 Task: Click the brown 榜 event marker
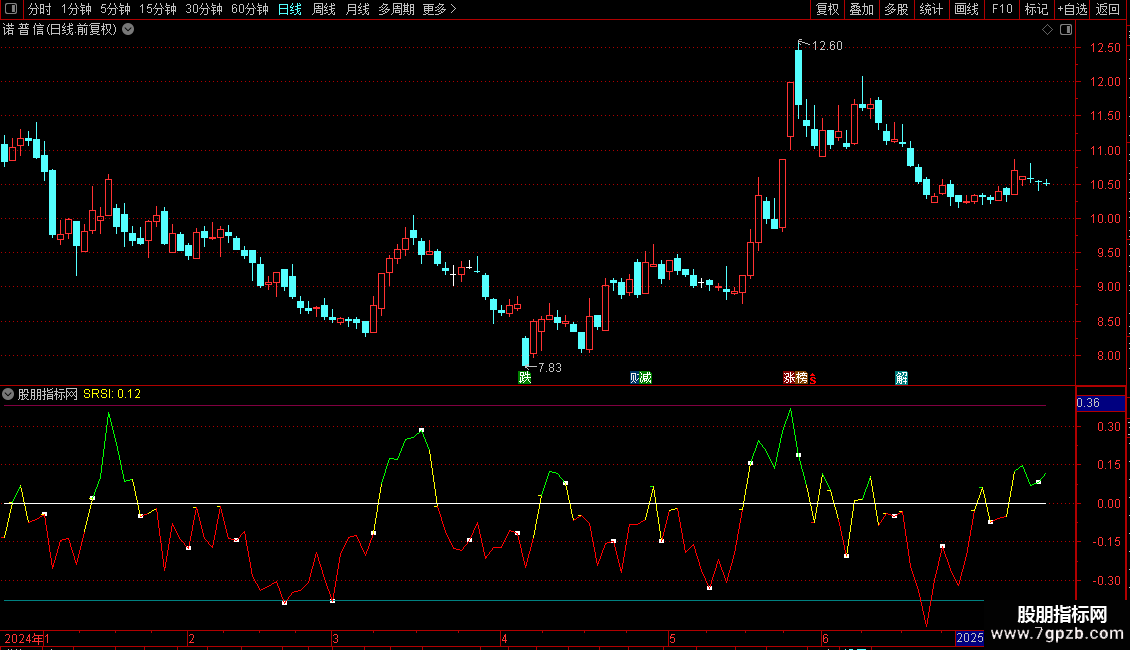pos(801,378)
